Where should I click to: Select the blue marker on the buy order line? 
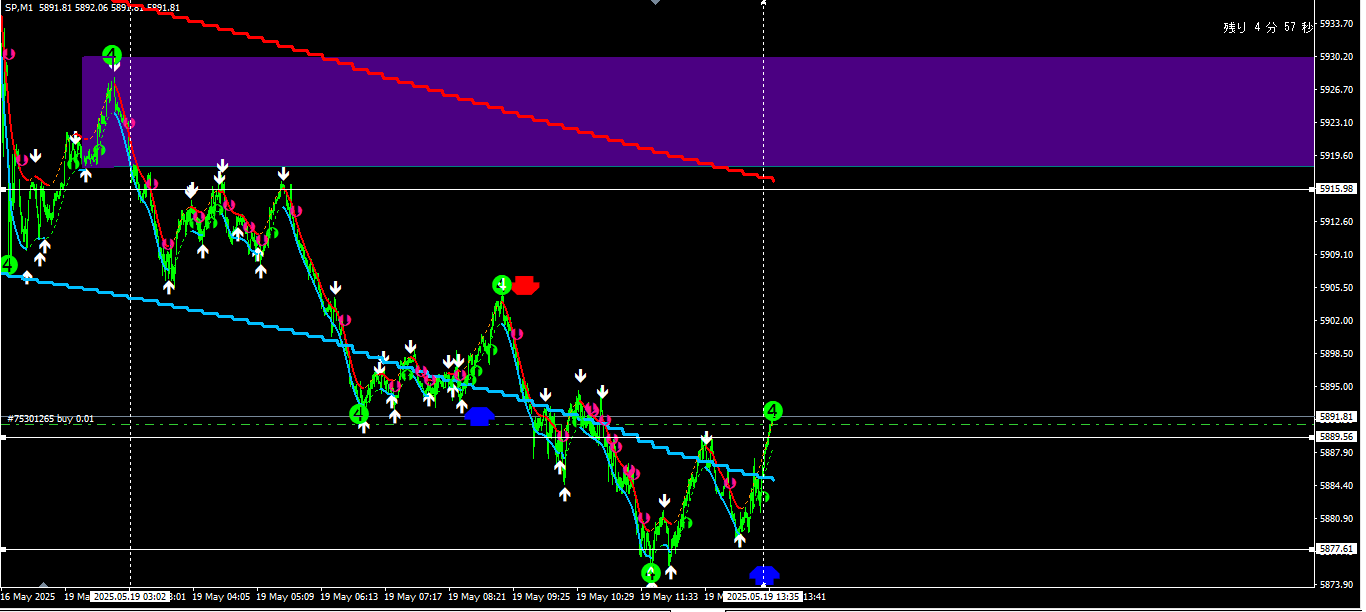click(480, 416)
